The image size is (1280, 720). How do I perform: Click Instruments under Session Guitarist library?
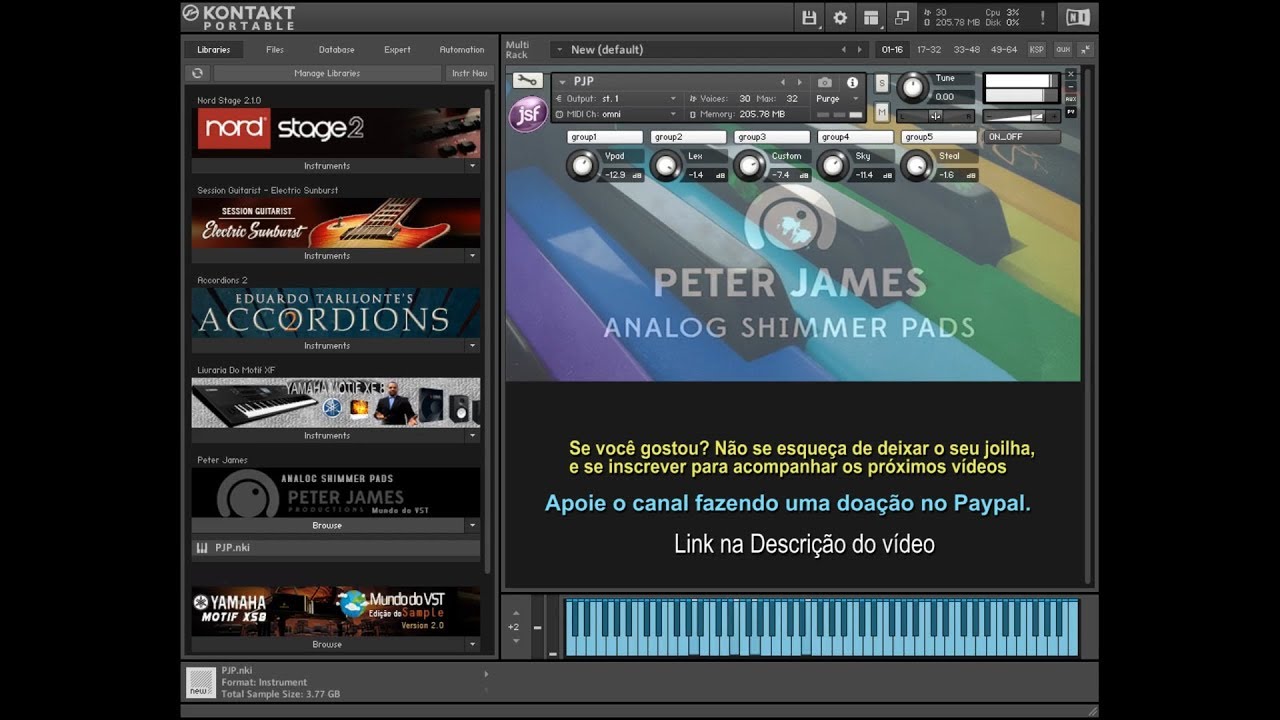pos(327,256)
